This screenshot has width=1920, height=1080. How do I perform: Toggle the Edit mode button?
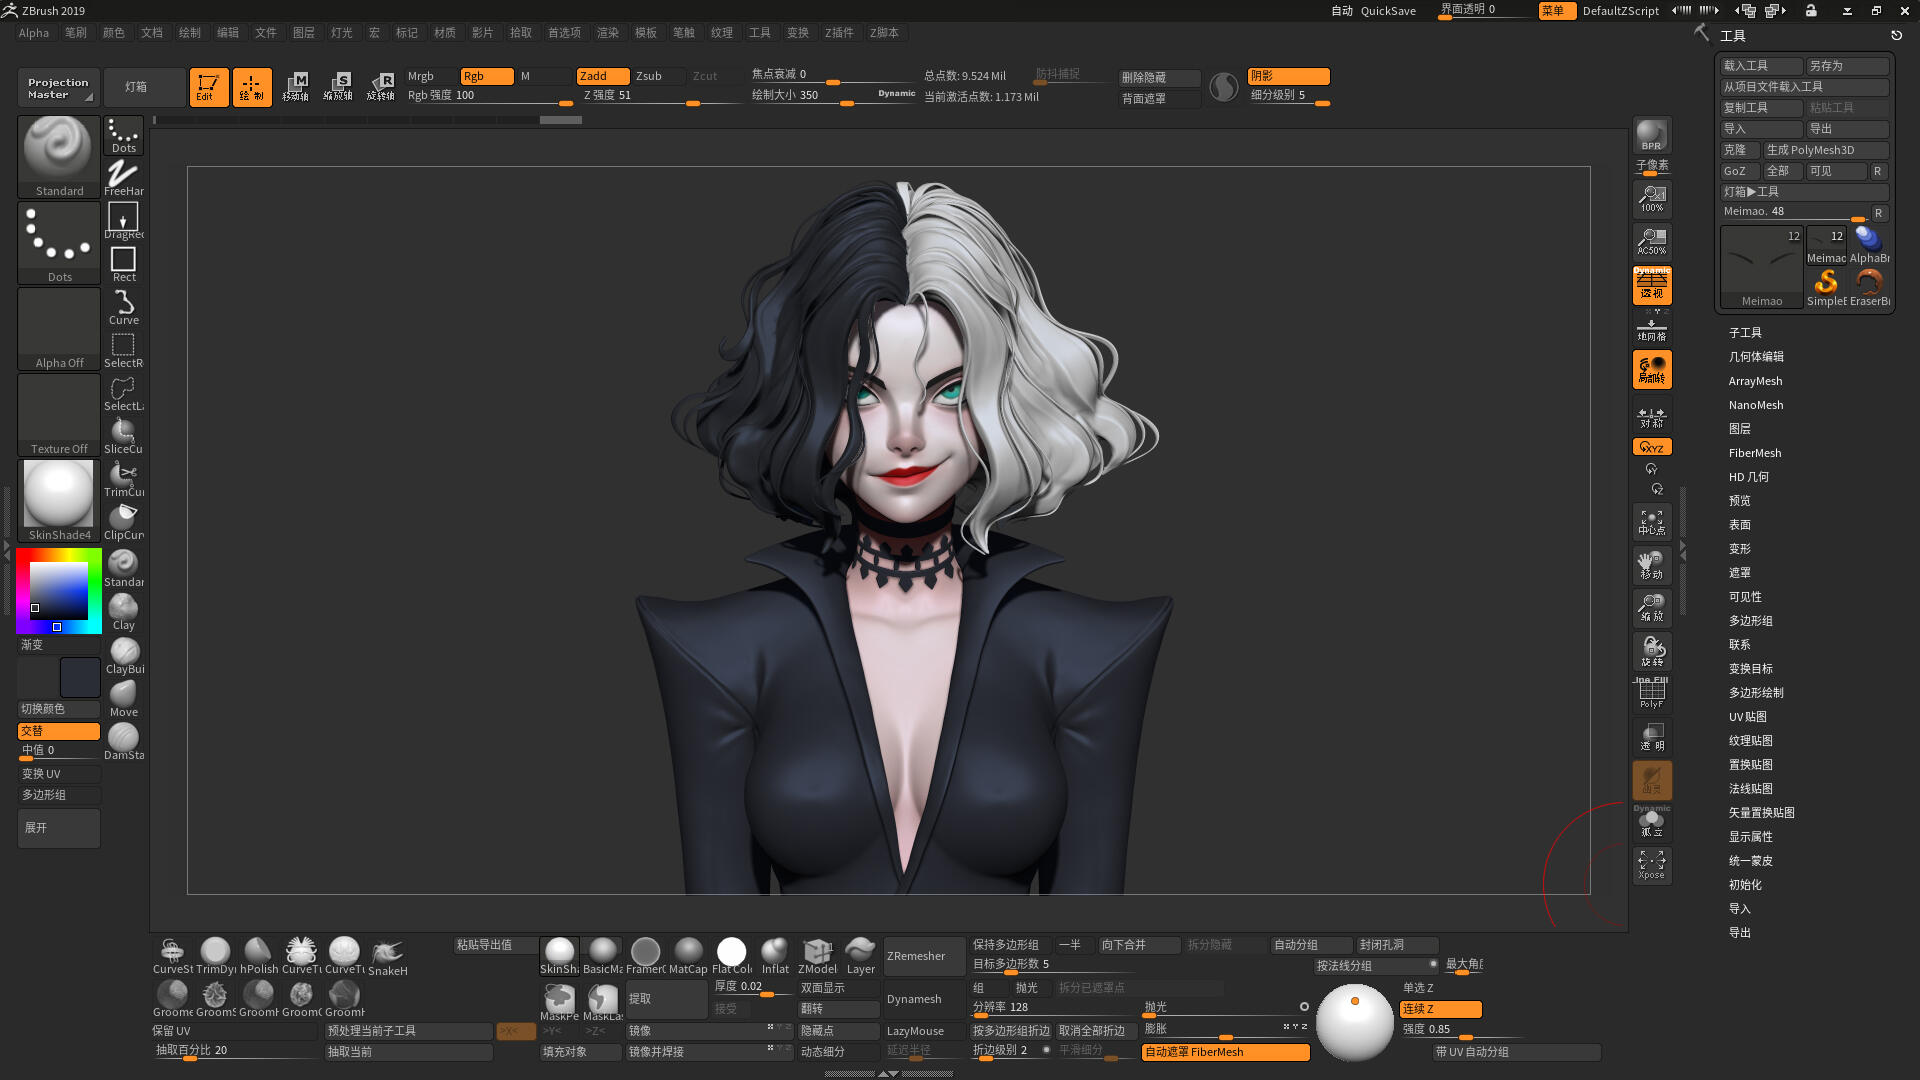[209, 87]
